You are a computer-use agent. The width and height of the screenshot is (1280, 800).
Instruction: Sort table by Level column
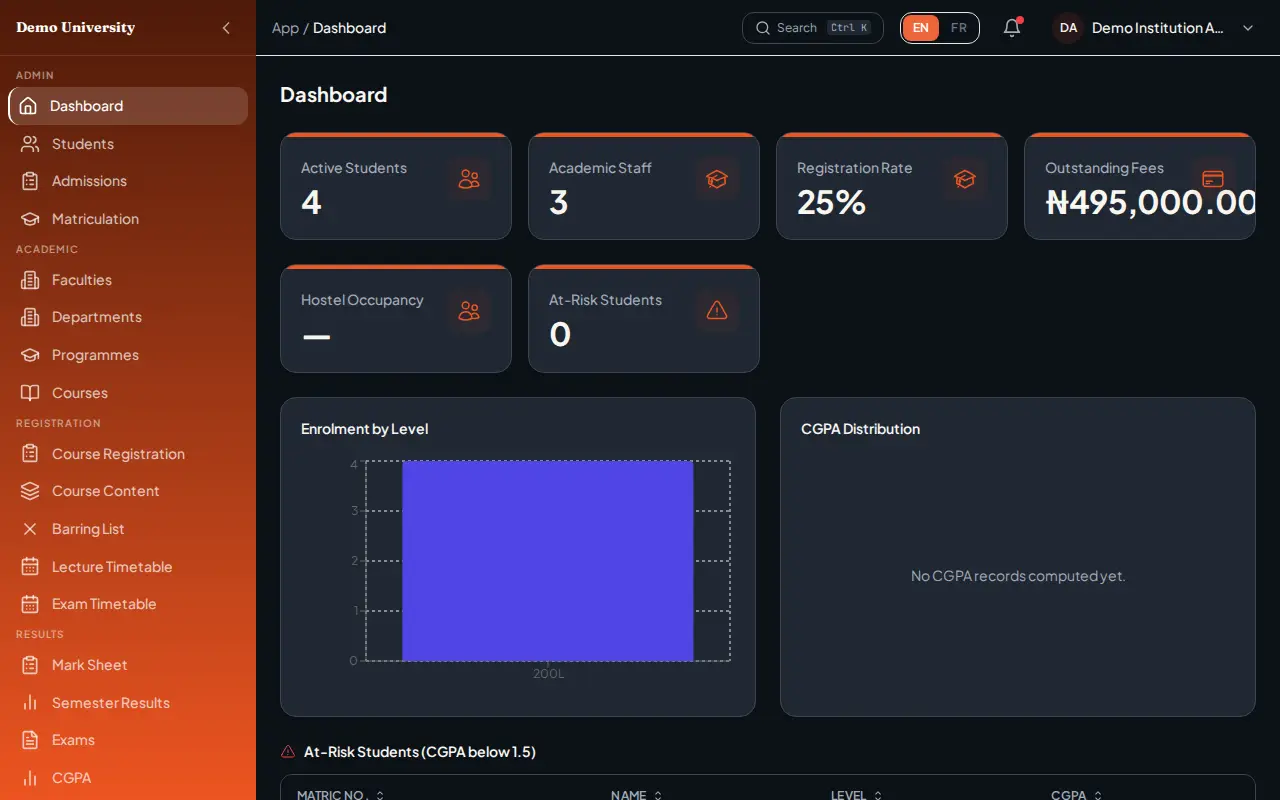click(x=857, y=795)
